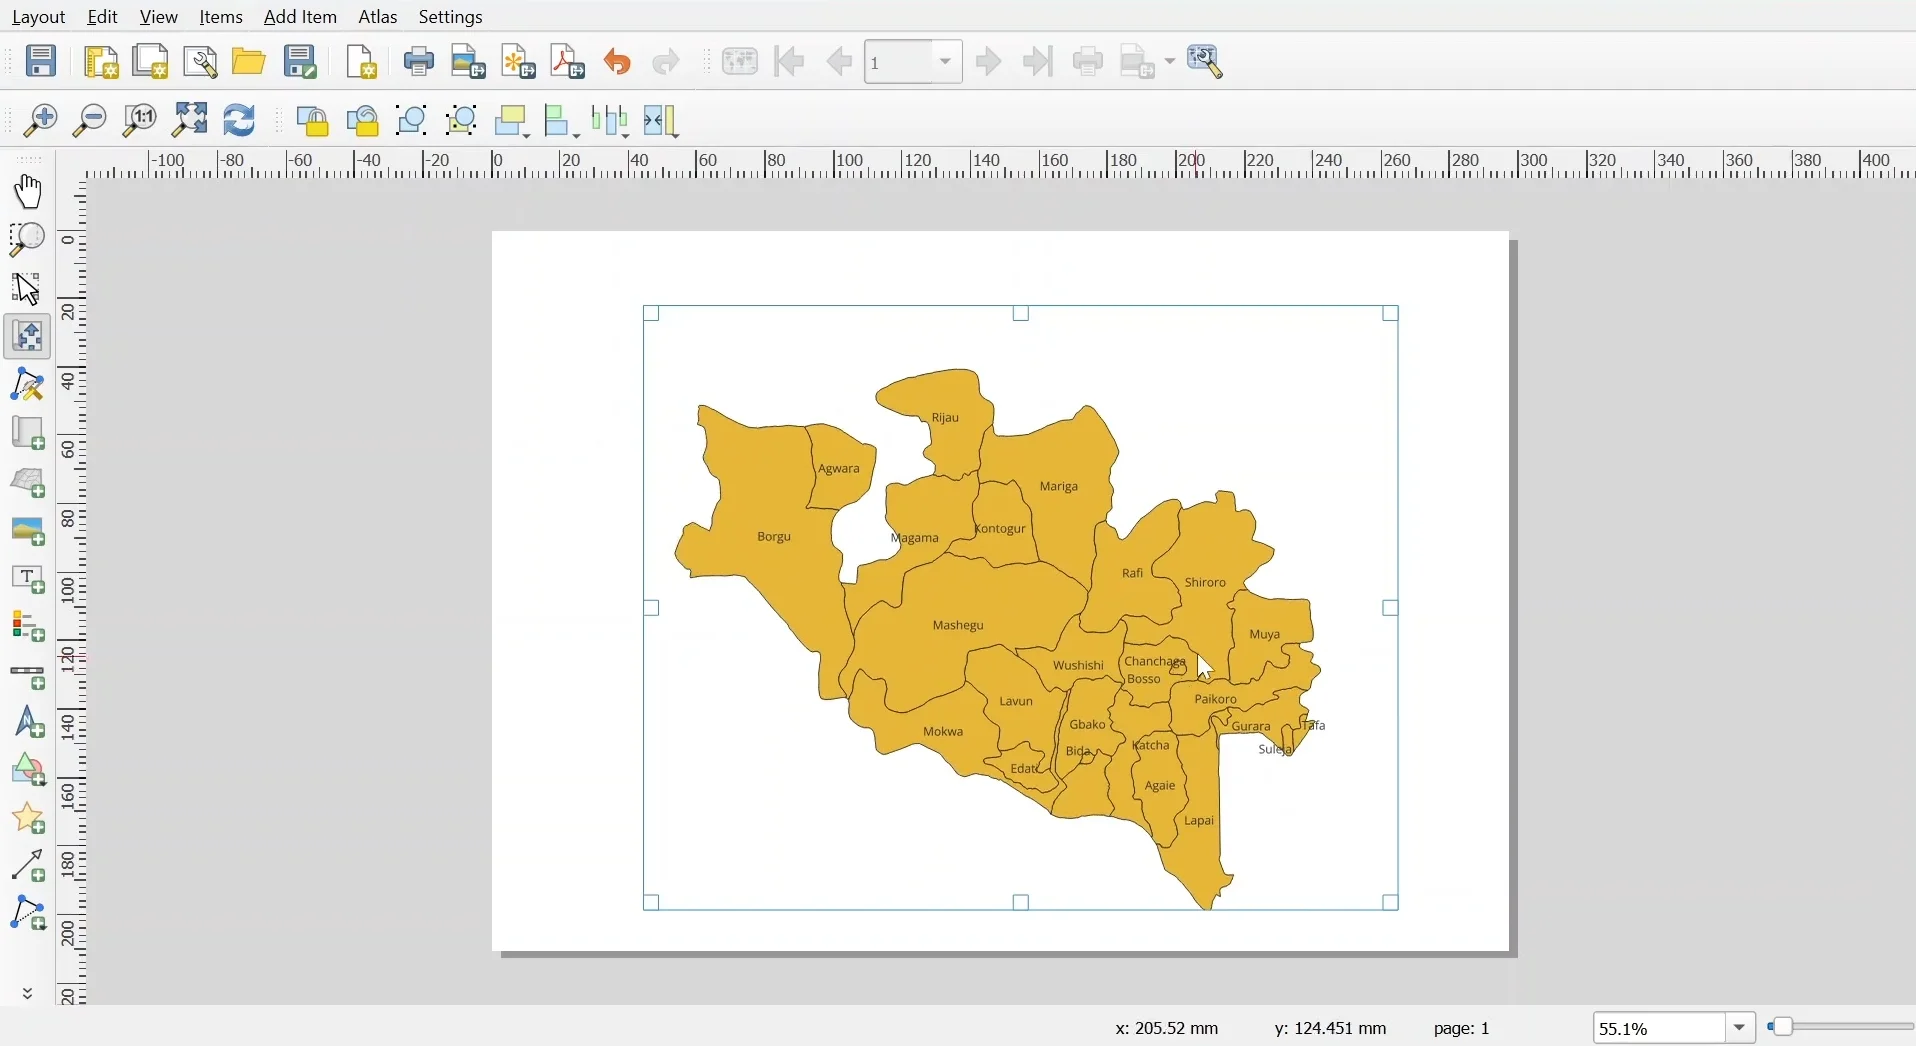Choose the Add Legend tool

click(27, 627)
